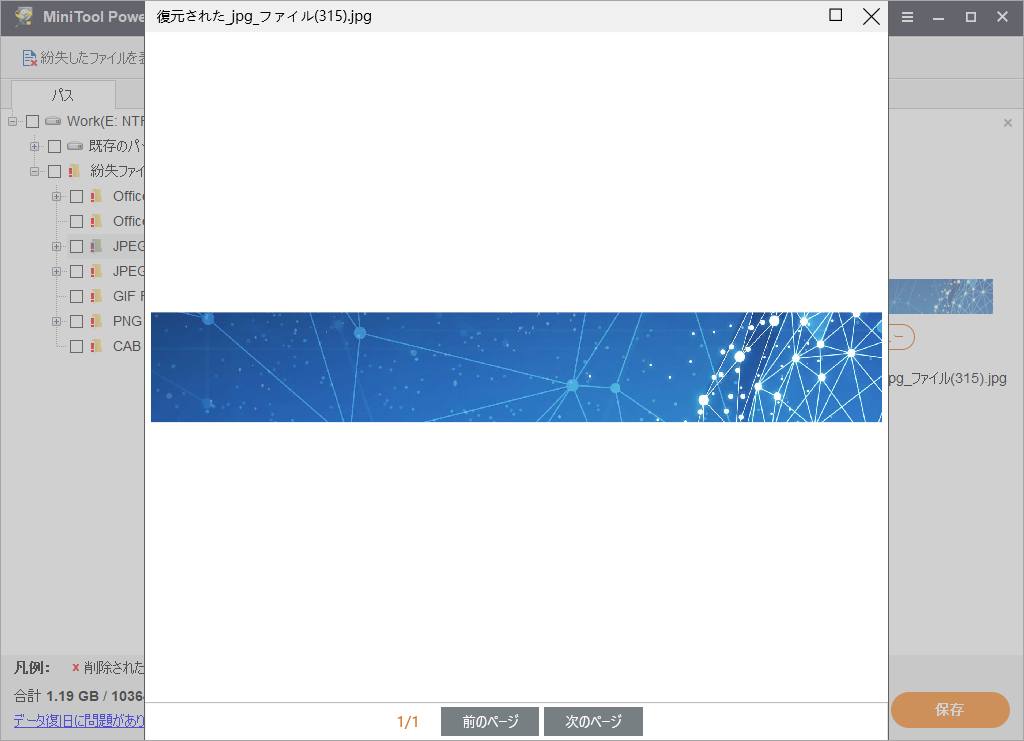The width and height of the screenshot is (1024, 741).
Task: Switch to the パス tab
Action: pyautogui.click(x=63, y=95)
